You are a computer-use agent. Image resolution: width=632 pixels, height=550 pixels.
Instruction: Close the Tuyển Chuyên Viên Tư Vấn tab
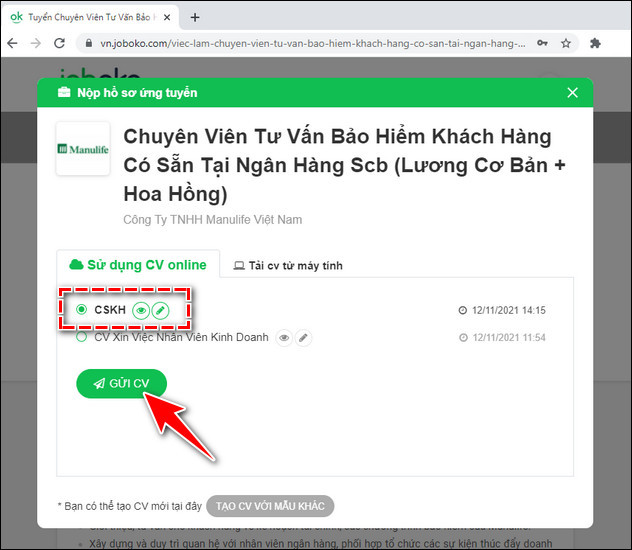tap(167, 17)
